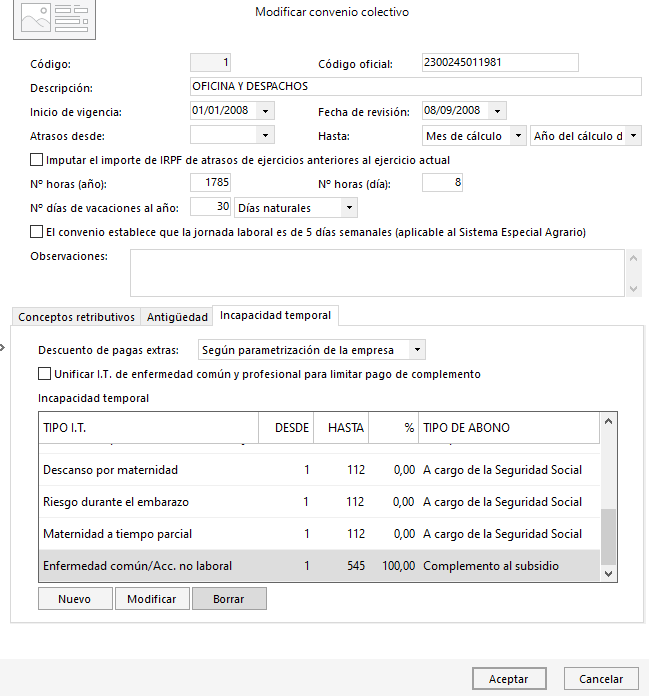
Task: Click Borrar to delete selected row
Action: click(x=229, y=599)
